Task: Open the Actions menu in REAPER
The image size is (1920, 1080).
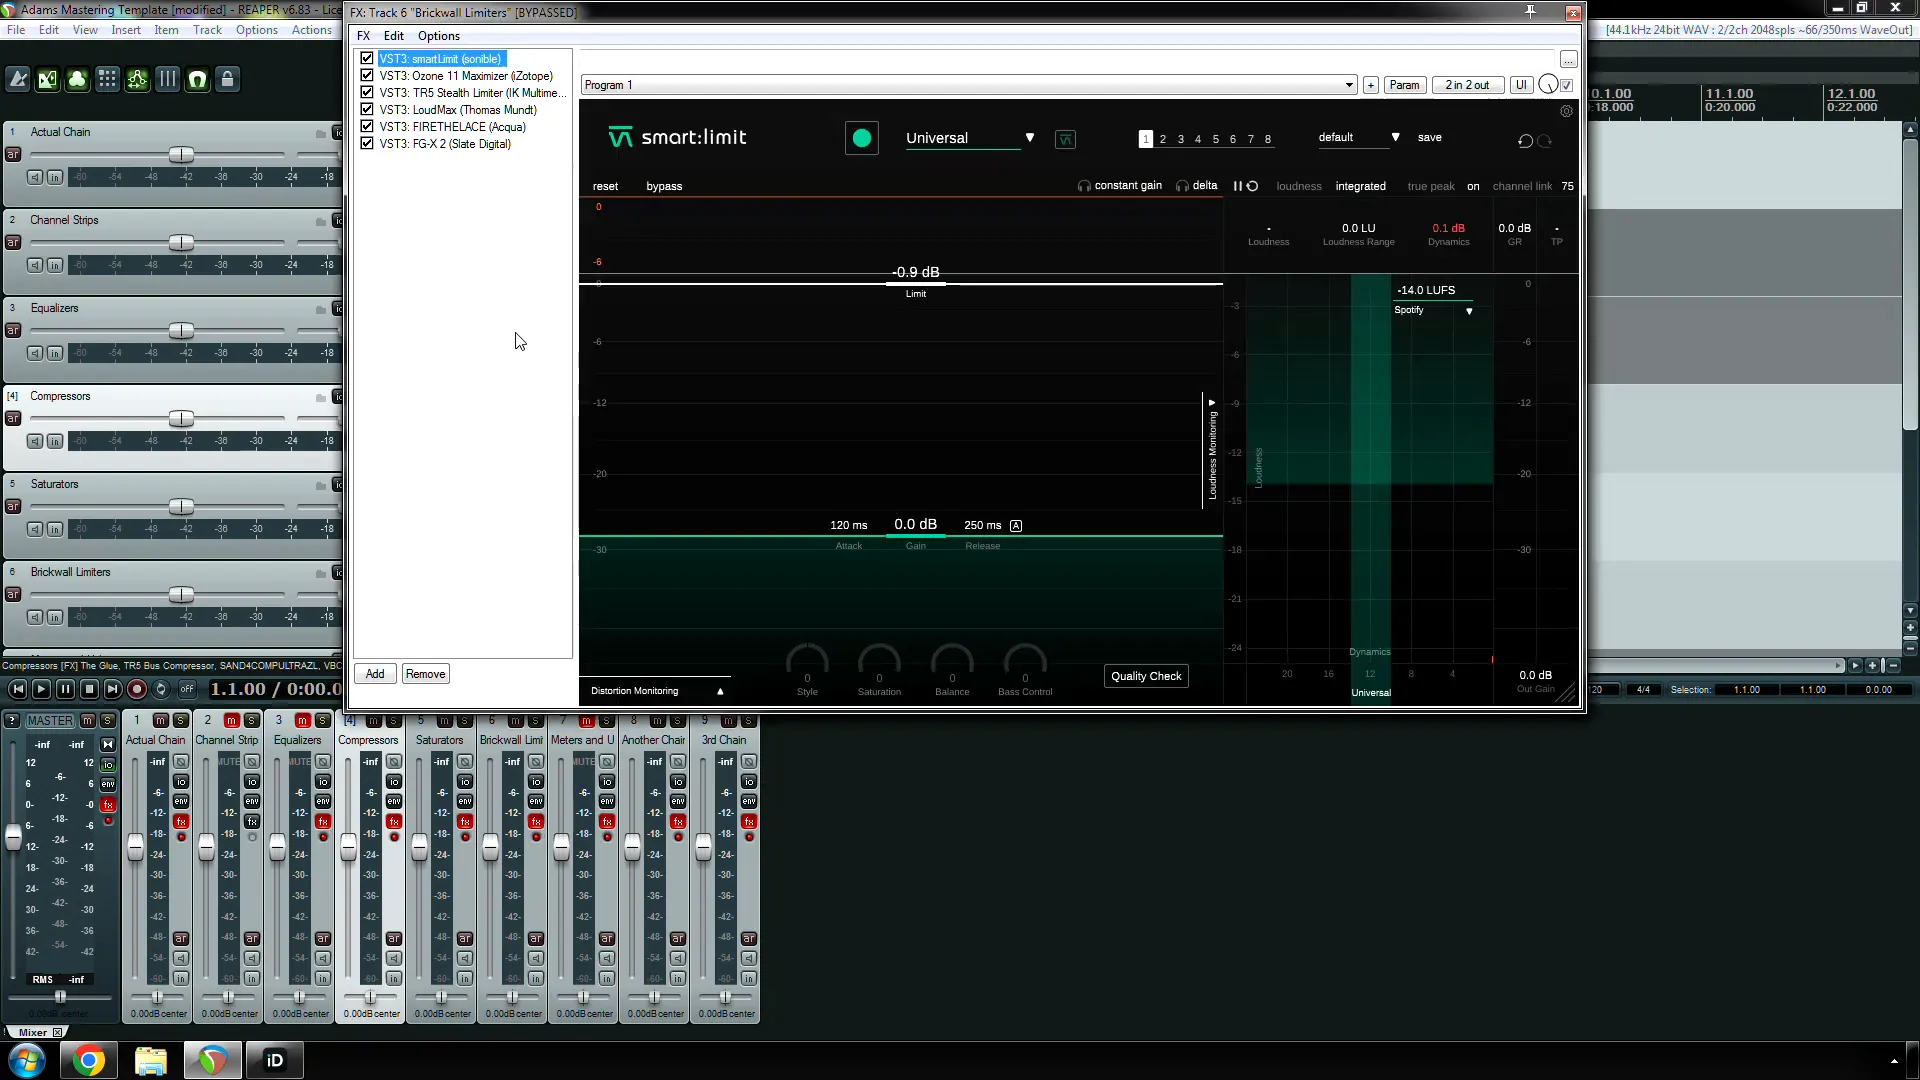Action: [312, 30]
